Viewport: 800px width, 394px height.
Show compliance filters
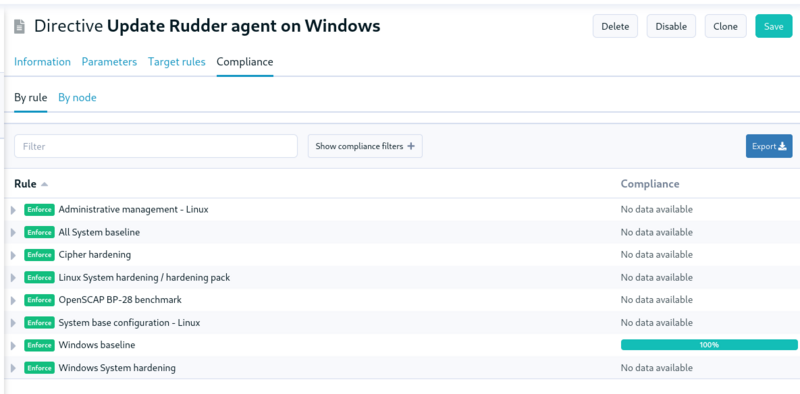pyautogui.click(x=365, y=146)
